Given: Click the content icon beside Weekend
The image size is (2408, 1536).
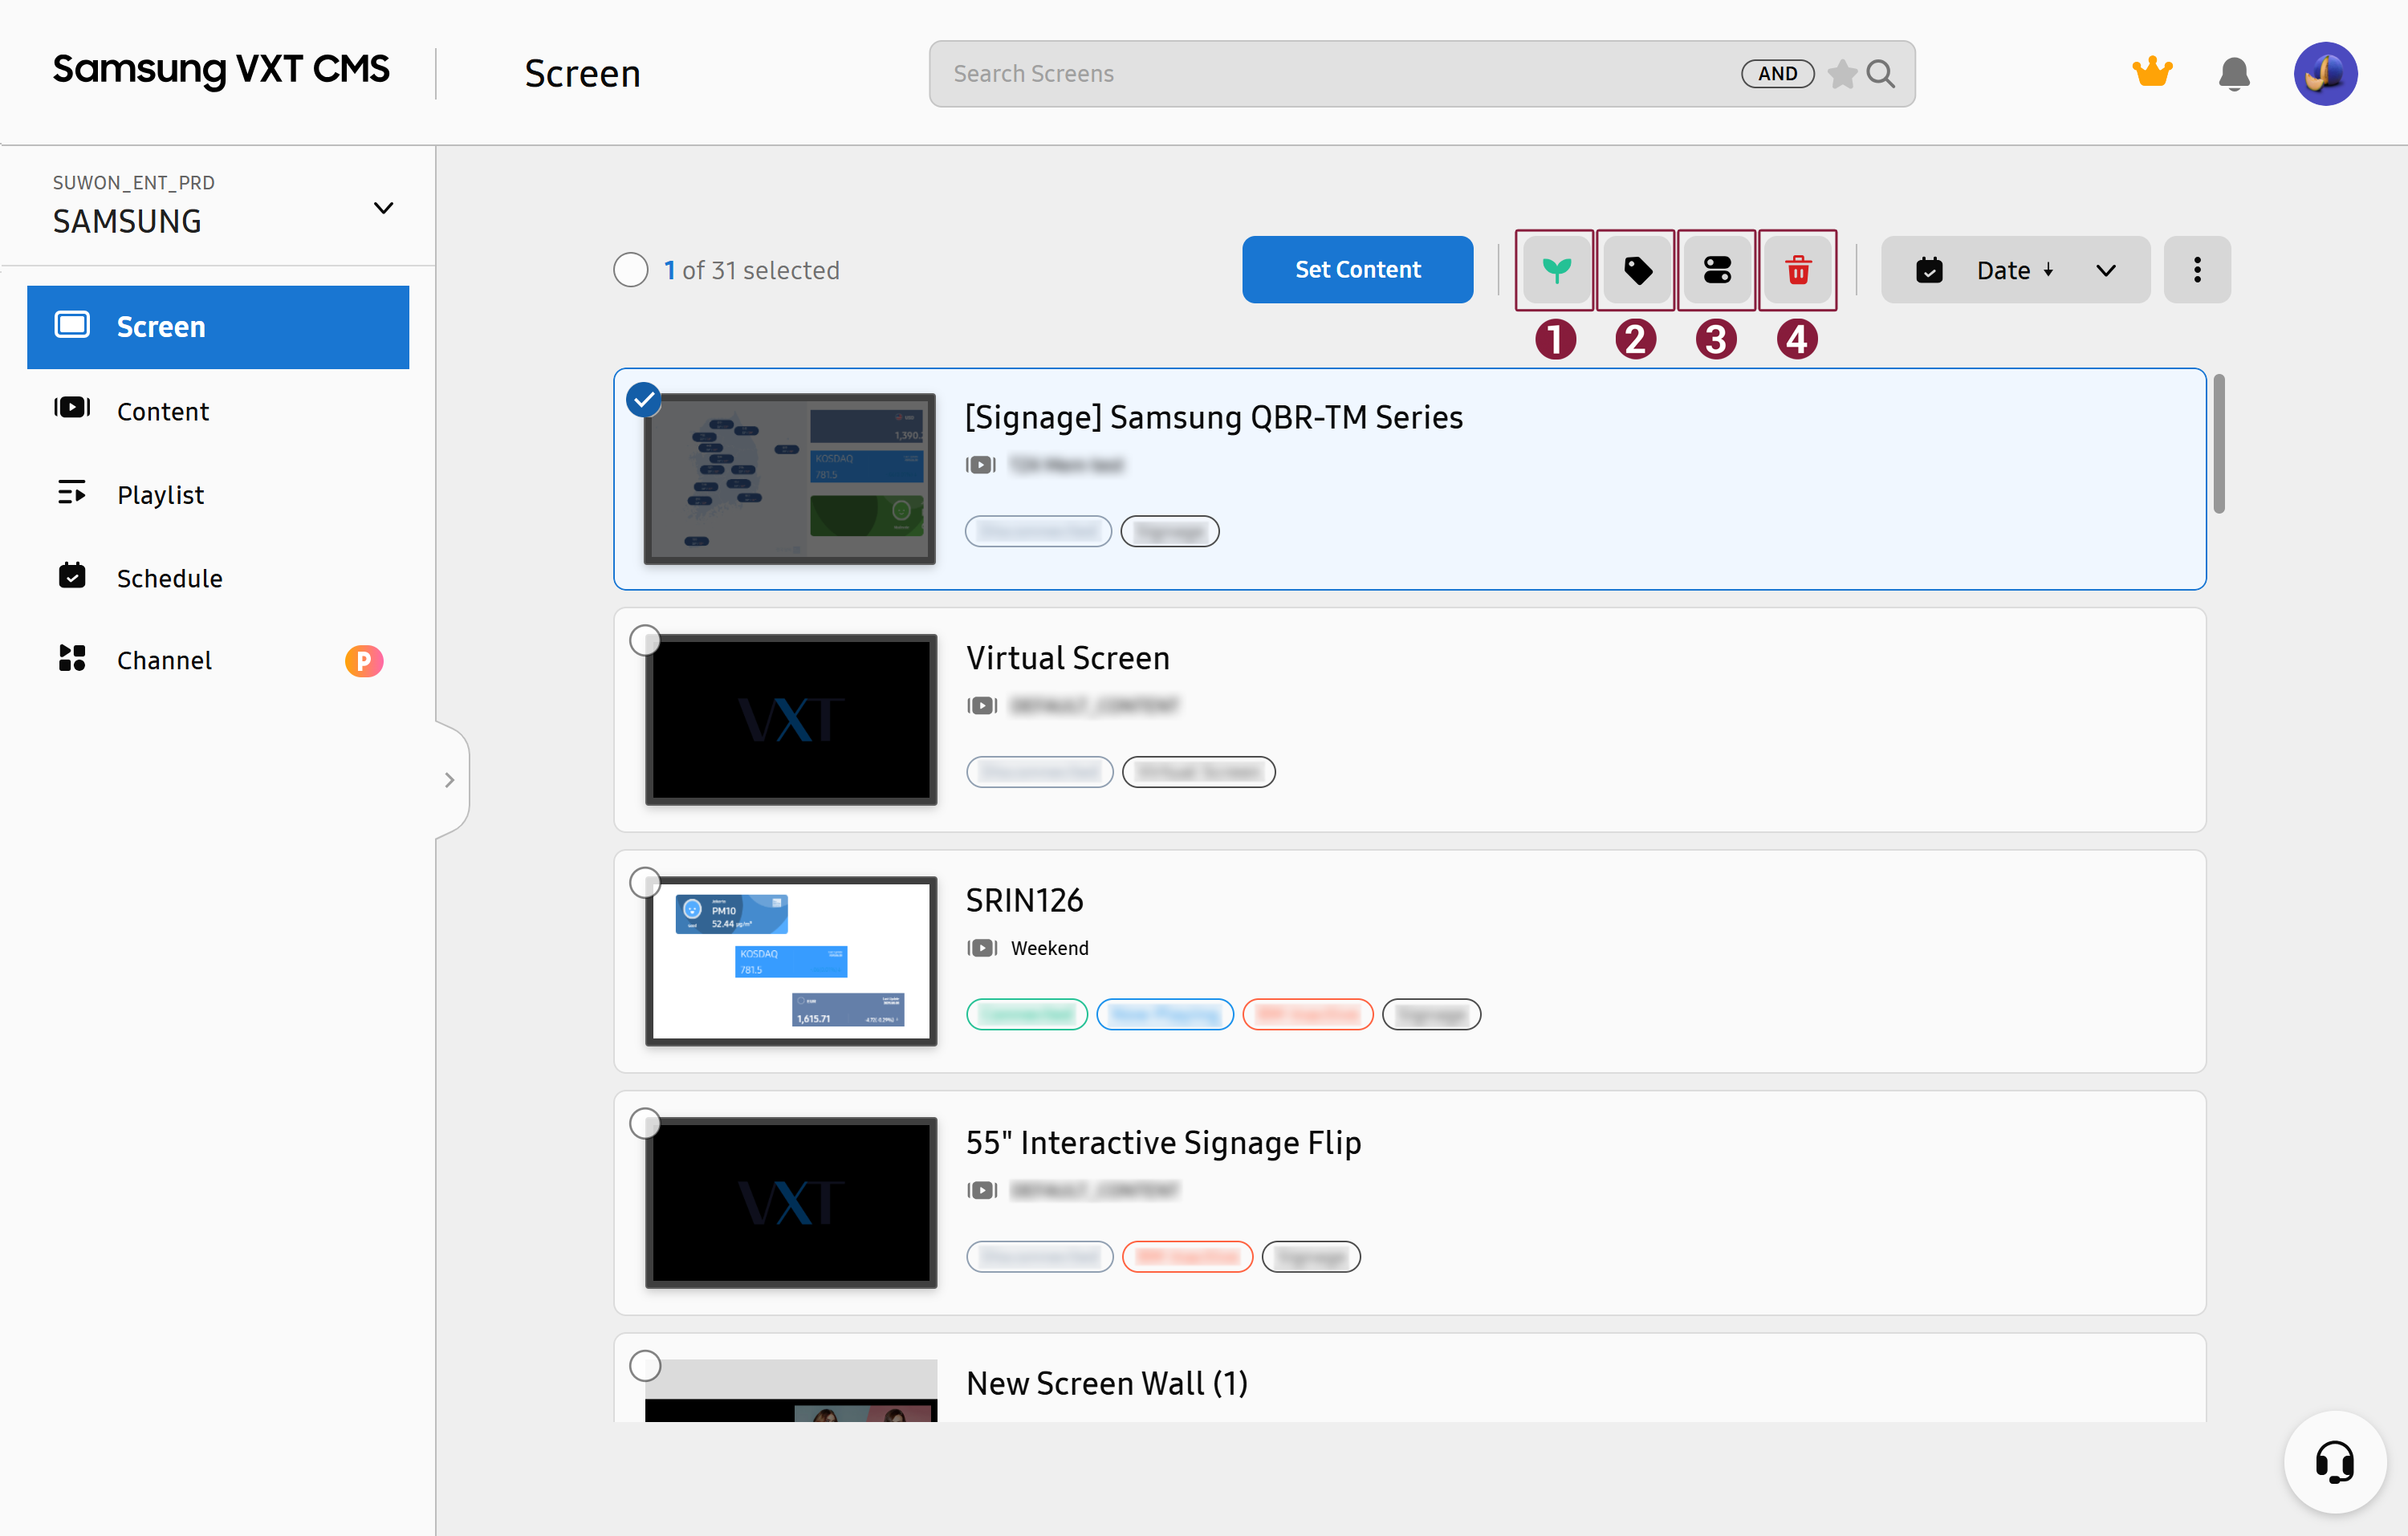Looking at the screenshot, I should pos(982,948).
